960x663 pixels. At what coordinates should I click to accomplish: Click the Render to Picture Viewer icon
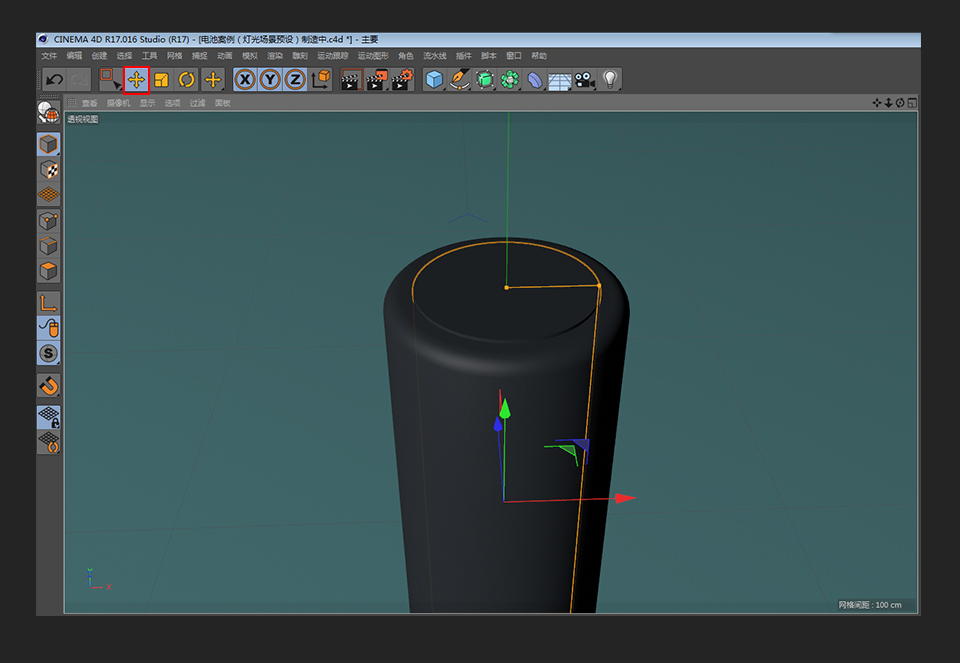coord(376,80)
